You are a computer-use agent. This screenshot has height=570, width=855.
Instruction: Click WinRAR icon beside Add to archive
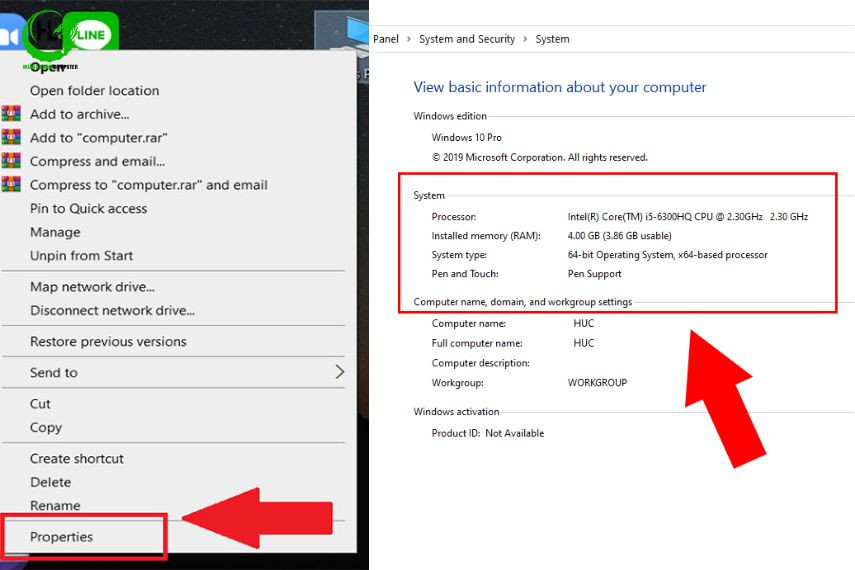click(11, 113)
